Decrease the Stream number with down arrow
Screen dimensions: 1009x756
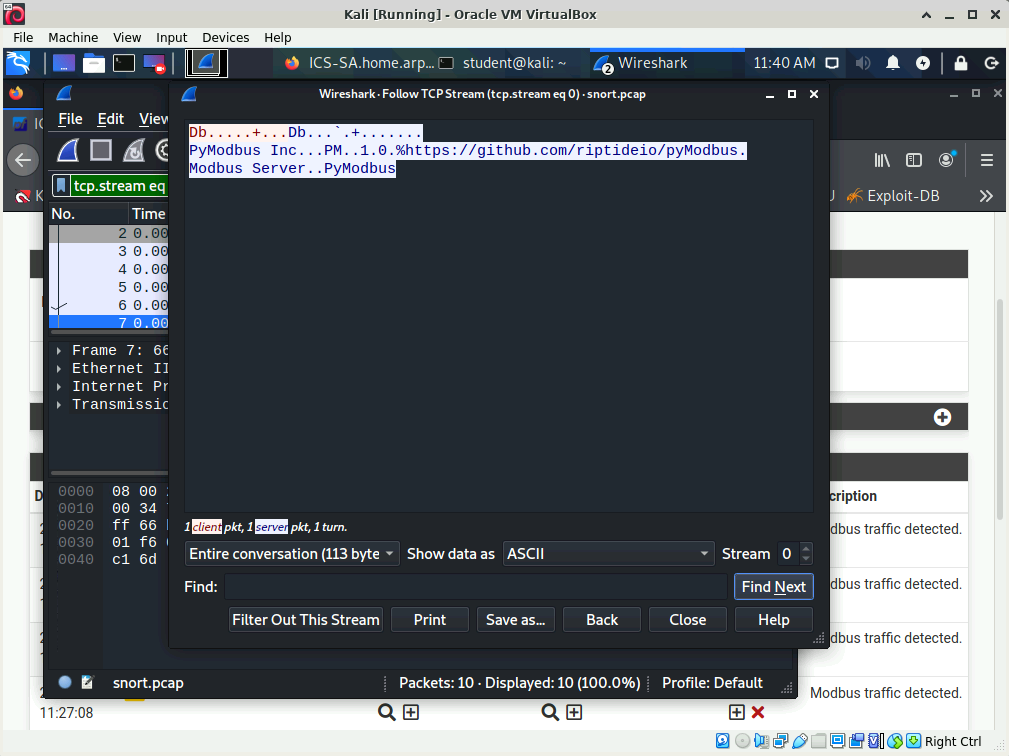click(806, 560)
